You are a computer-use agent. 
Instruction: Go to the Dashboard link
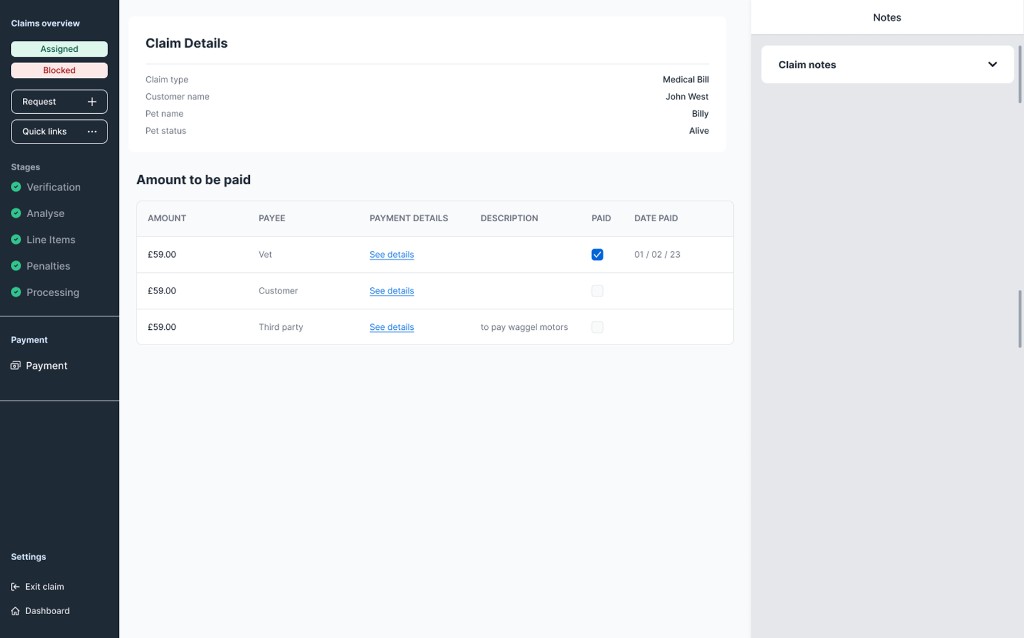(x=47, y=611)
